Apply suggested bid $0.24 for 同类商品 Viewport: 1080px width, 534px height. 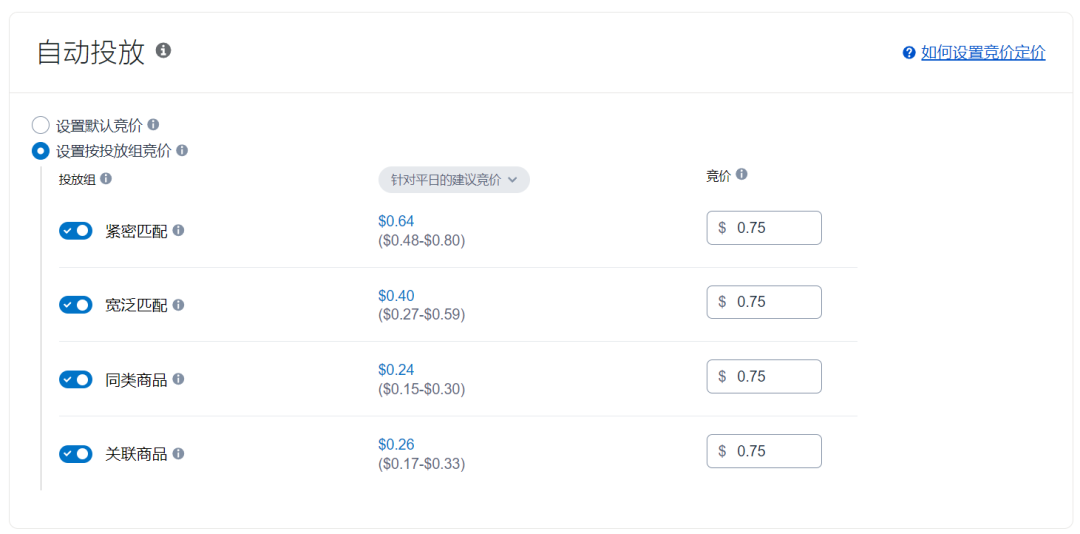[396, 370]
